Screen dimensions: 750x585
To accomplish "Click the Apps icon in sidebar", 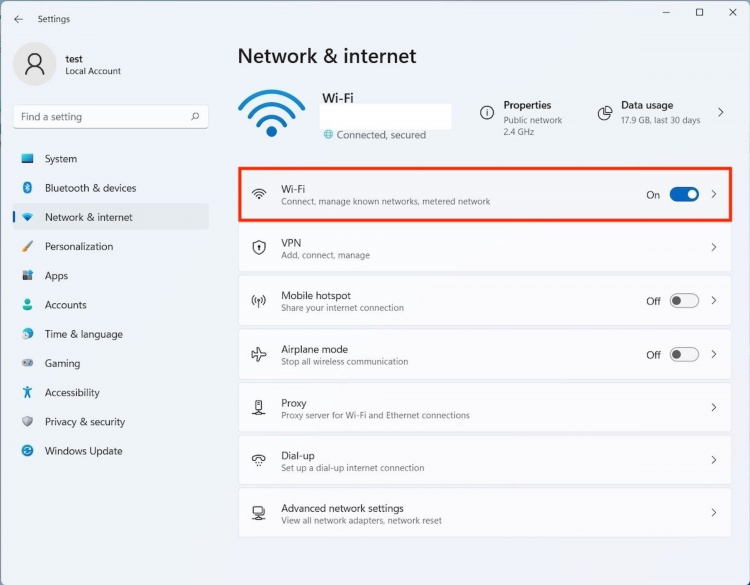I will 27,275.
